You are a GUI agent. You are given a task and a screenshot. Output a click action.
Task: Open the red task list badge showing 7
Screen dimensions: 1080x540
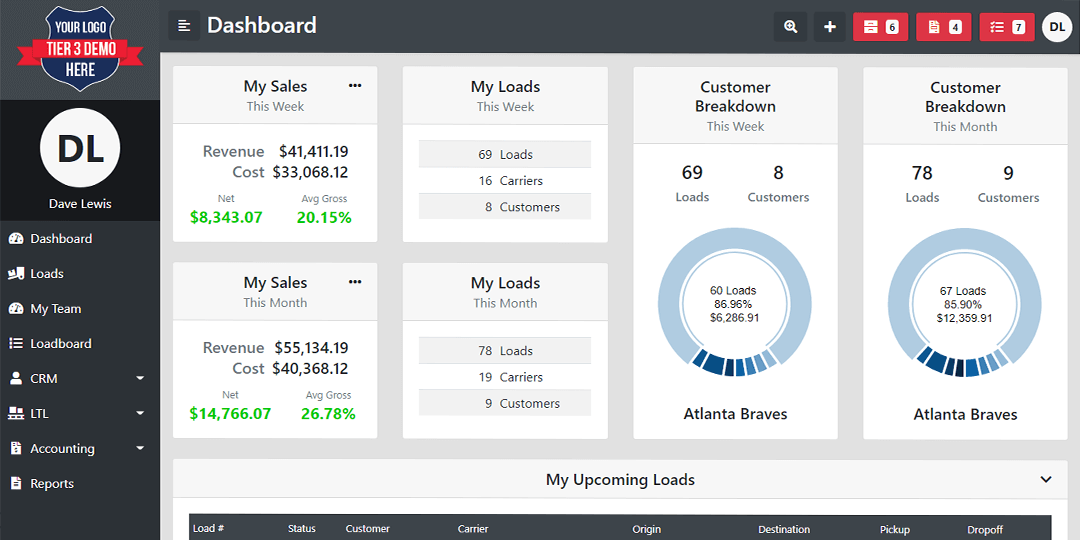click(1007, 27)
